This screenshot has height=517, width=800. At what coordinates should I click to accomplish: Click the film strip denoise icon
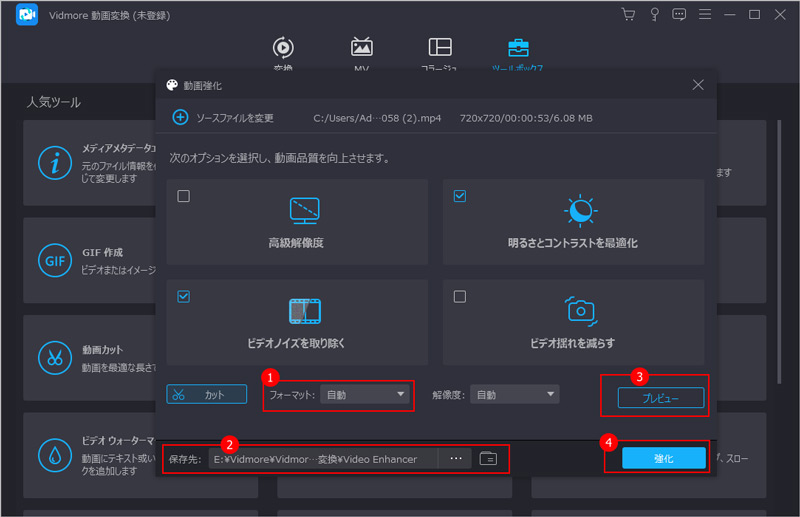click(305, 311)
